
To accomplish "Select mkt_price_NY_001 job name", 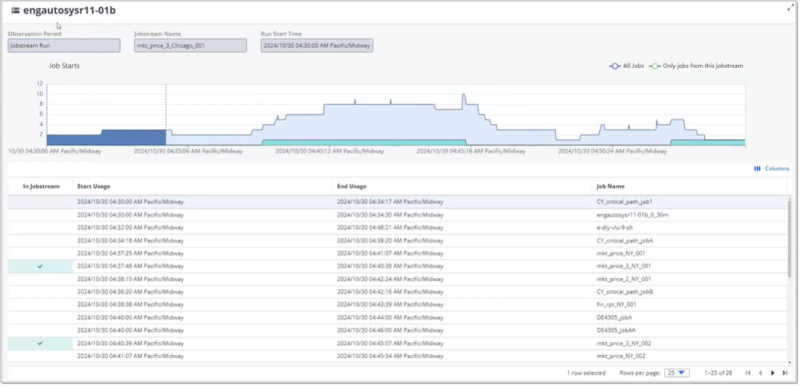I will pyautogui.click(x=620, y=253).
